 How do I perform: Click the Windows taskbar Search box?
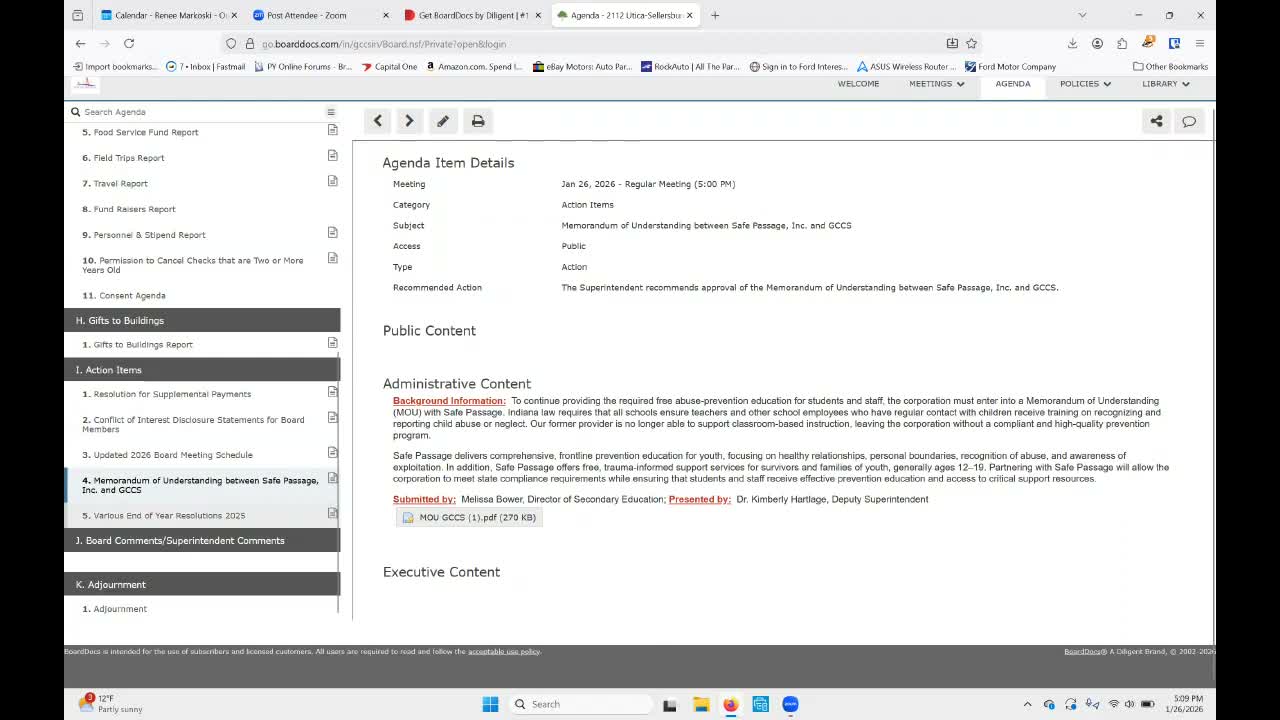click(581, 704)
